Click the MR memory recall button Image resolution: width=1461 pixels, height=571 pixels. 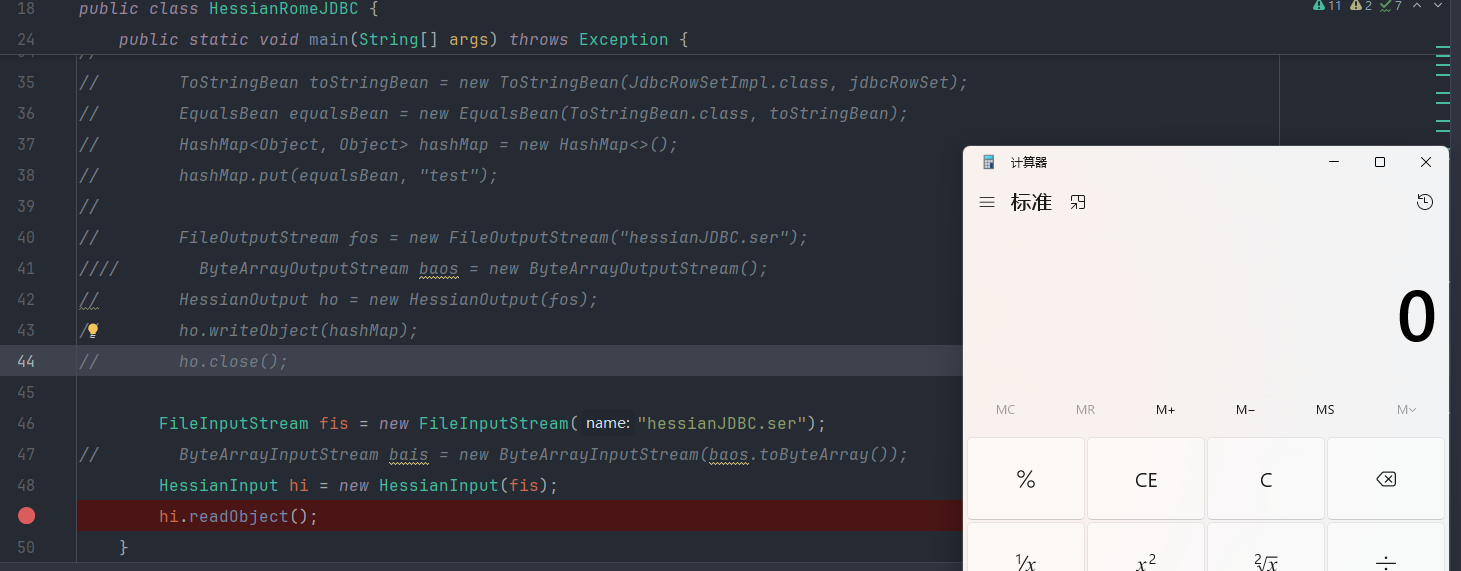(x=1085, y=410)
